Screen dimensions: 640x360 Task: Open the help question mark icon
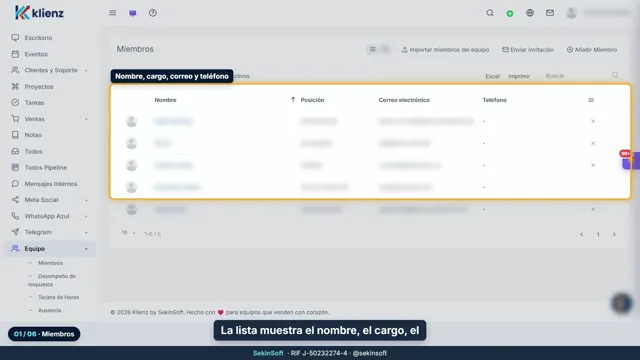pyautogui.click(x=153, y=13)
